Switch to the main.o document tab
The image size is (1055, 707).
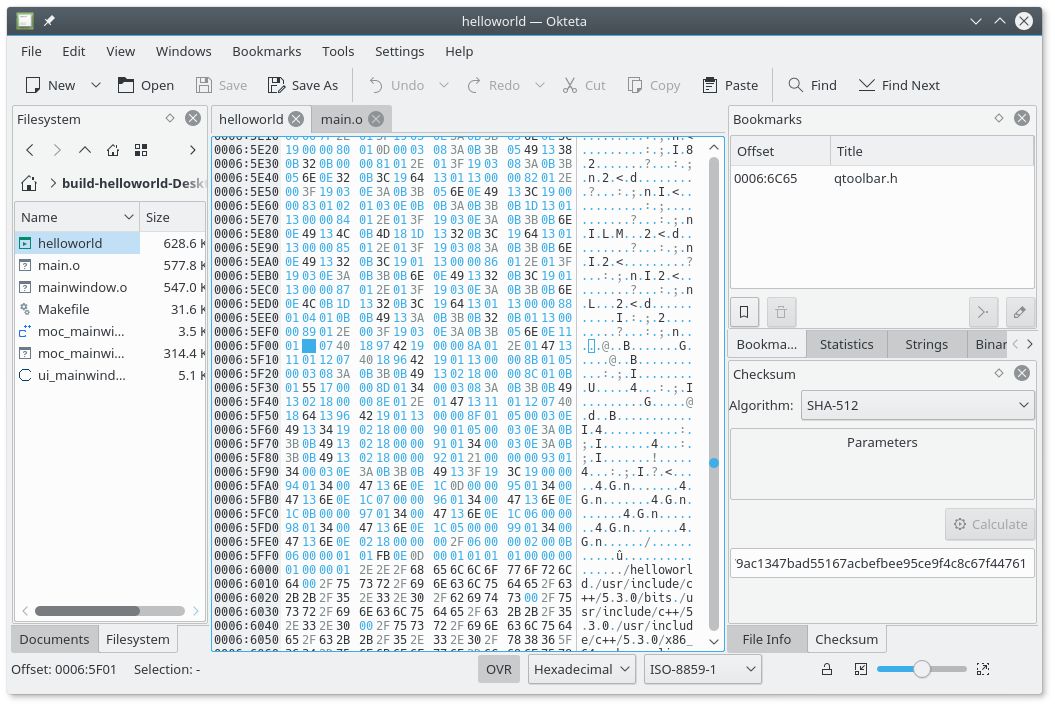341,119
